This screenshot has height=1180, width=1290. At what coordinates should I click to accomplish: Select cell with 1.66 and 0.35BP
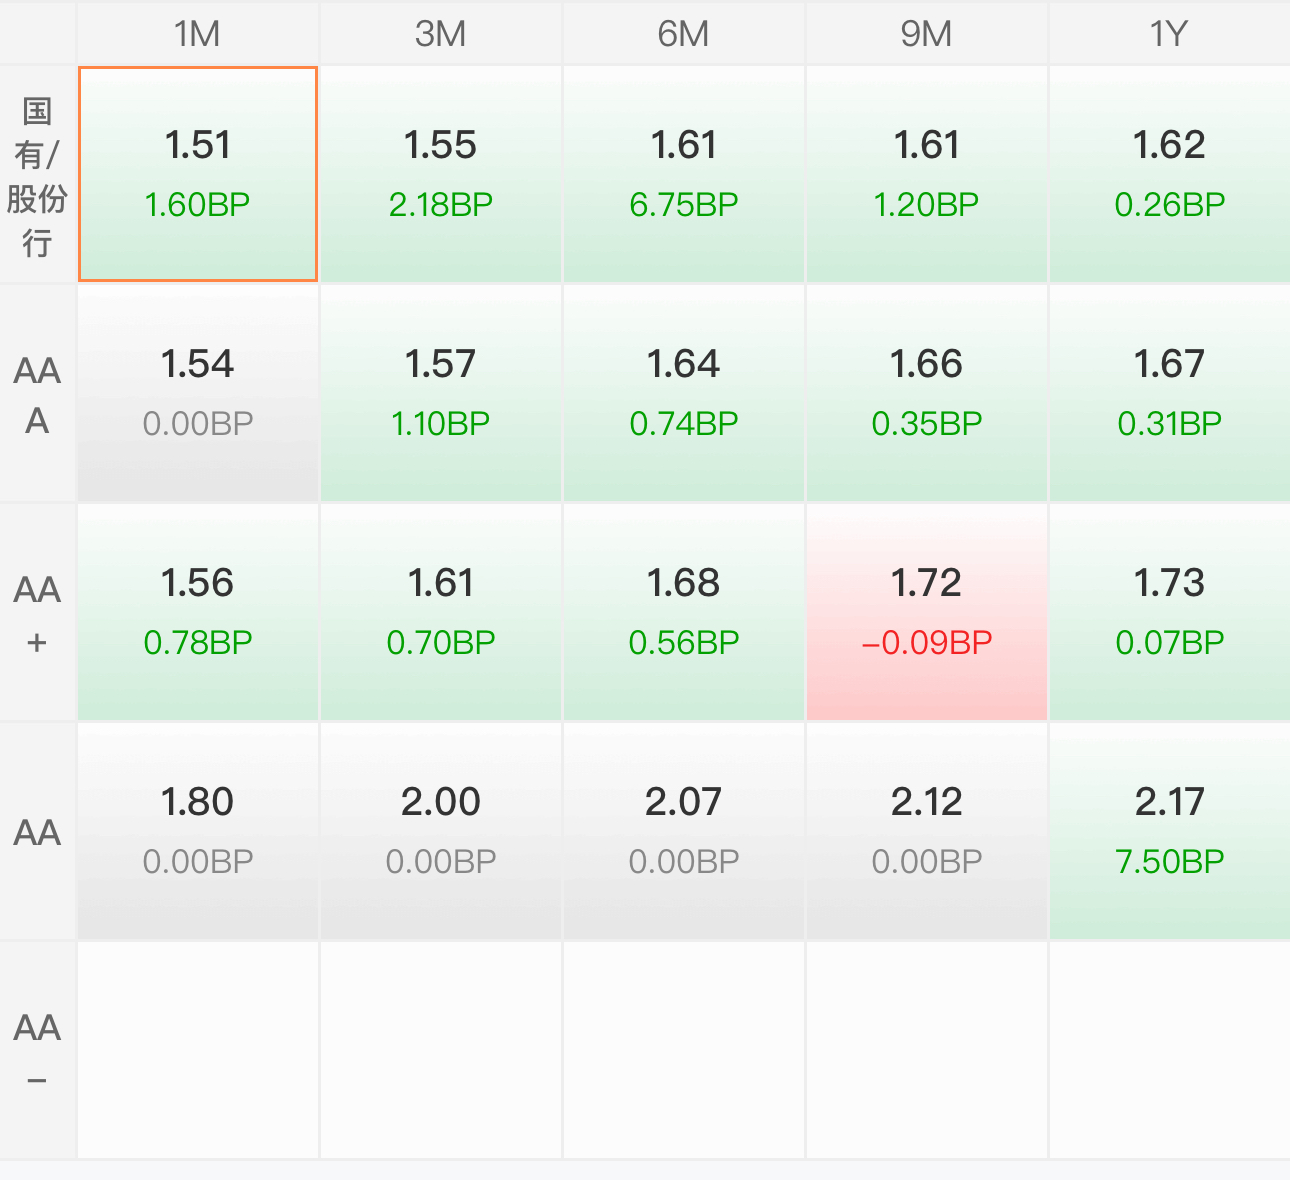click(927, 393)
